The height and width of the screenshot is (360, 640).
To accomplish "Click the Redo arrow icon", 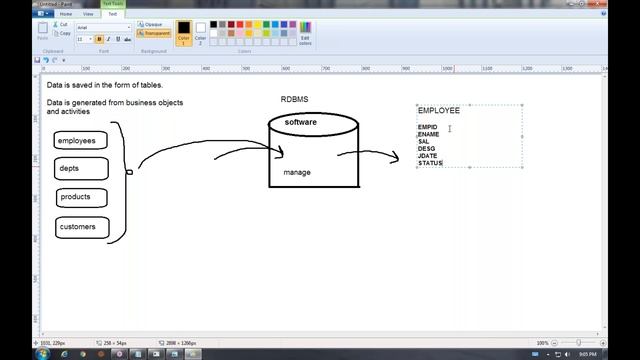I will point(55,60).
